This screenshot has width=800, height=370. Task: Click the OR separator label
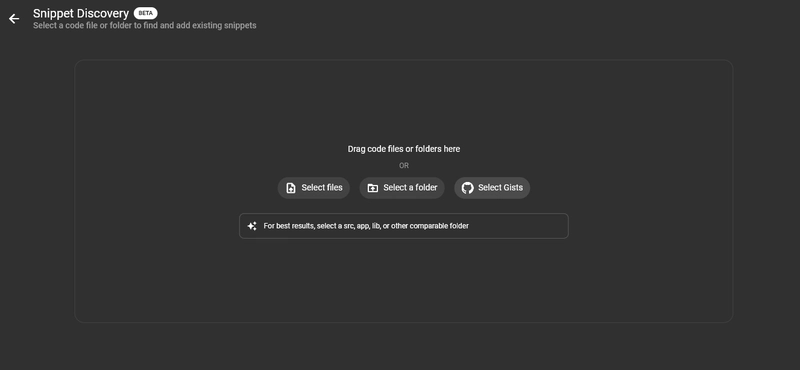coord(404,165)
